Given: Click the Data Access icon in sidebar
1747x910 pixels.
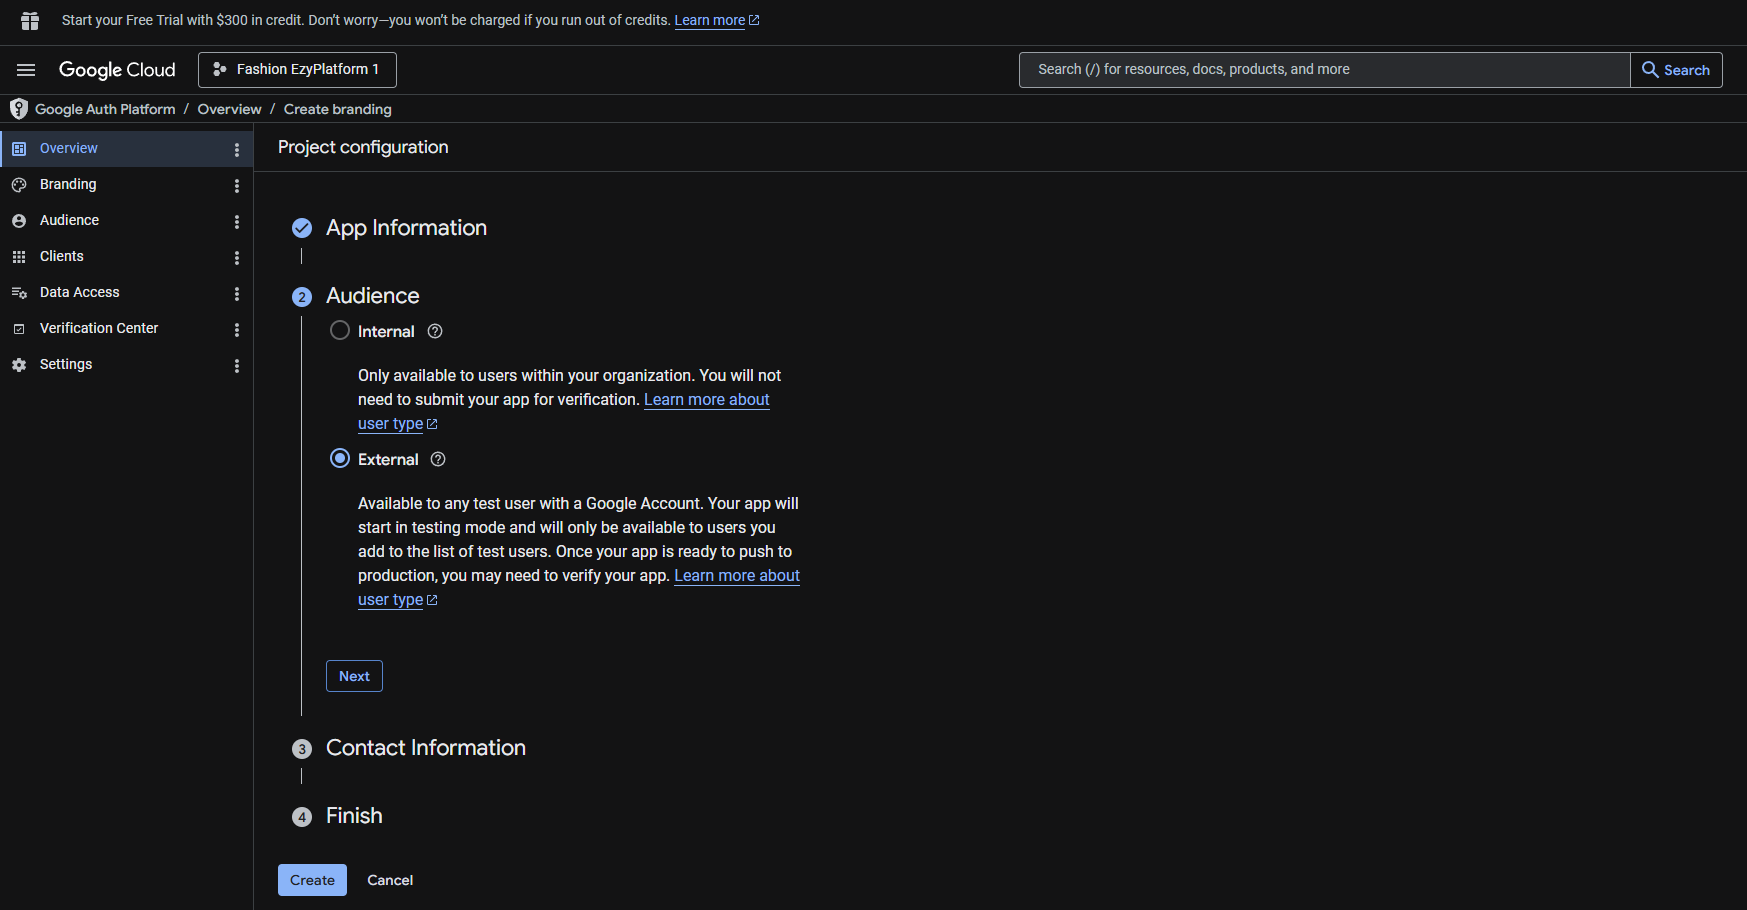Looking at the screenshot, I should pyautogui.click(x=19, y=293).
